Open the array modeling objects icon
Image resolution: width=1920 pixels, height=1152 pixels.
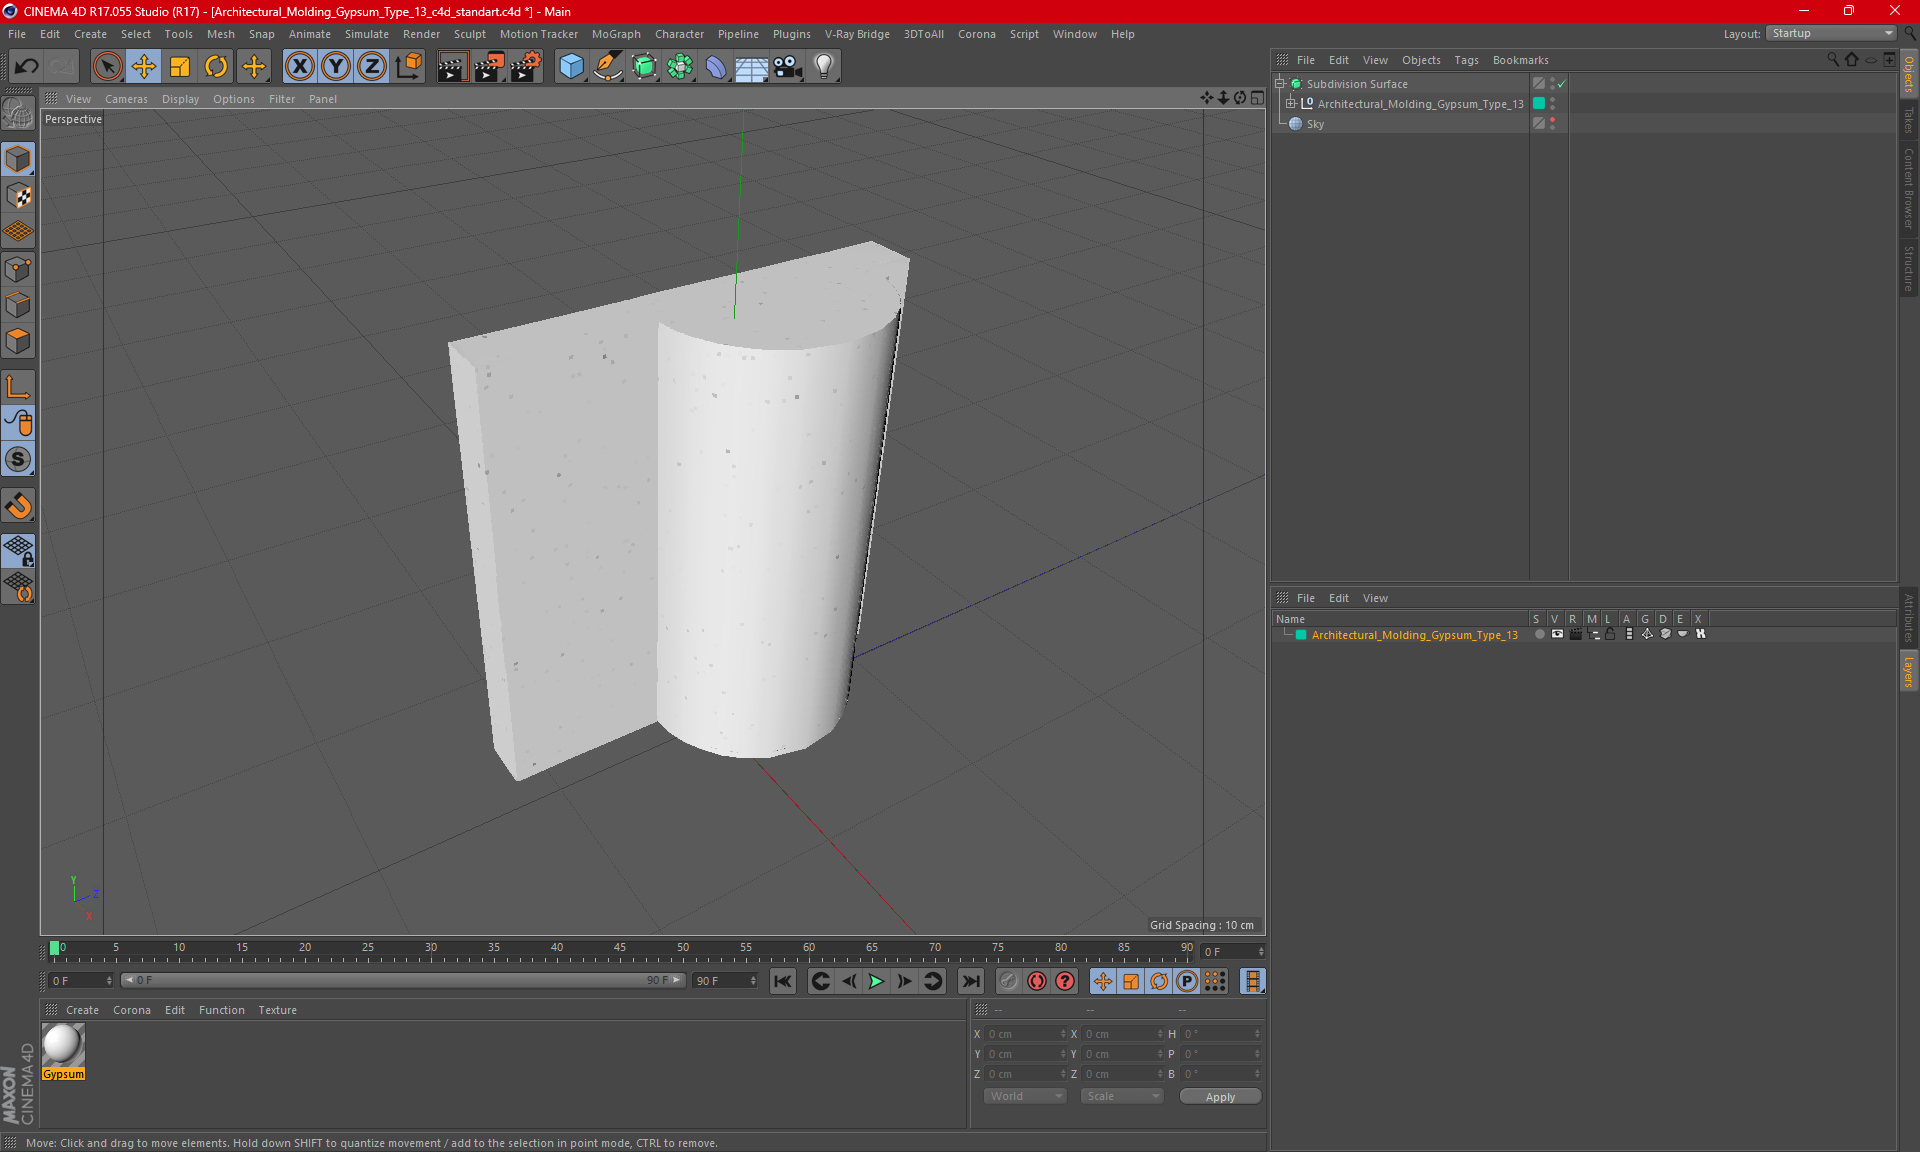[680, 67]
